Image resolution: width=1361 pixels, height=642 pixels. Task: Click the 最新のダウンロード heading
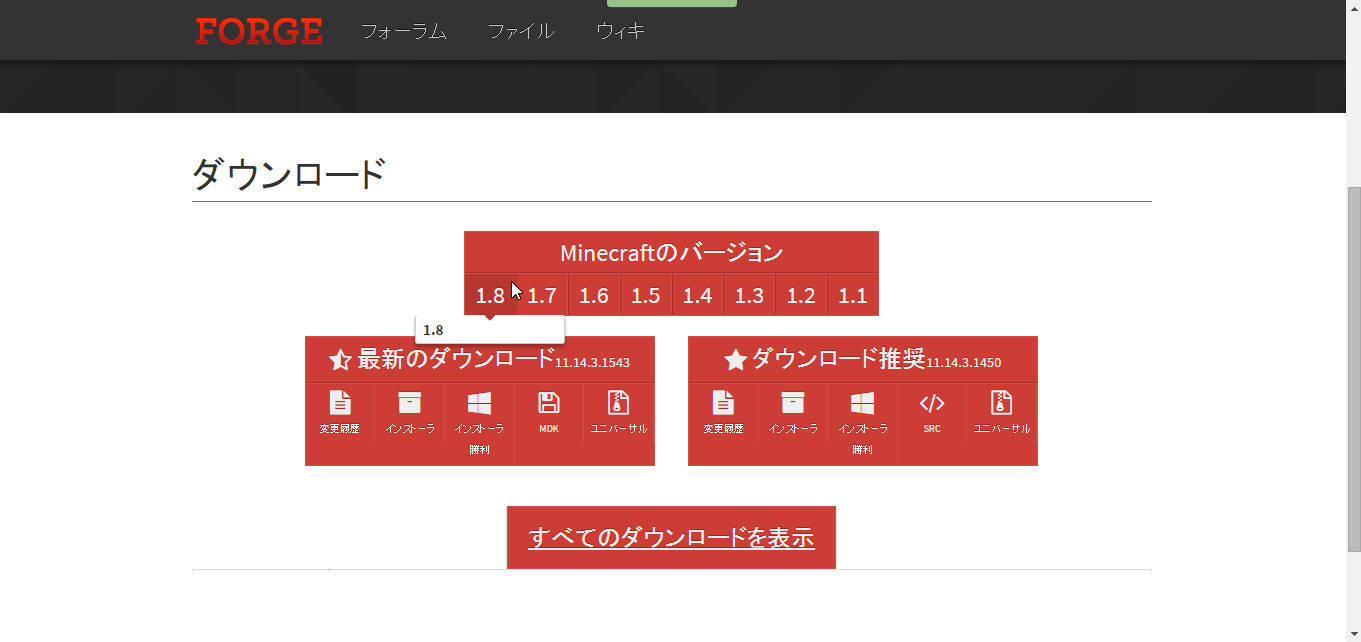coord(456,358)
